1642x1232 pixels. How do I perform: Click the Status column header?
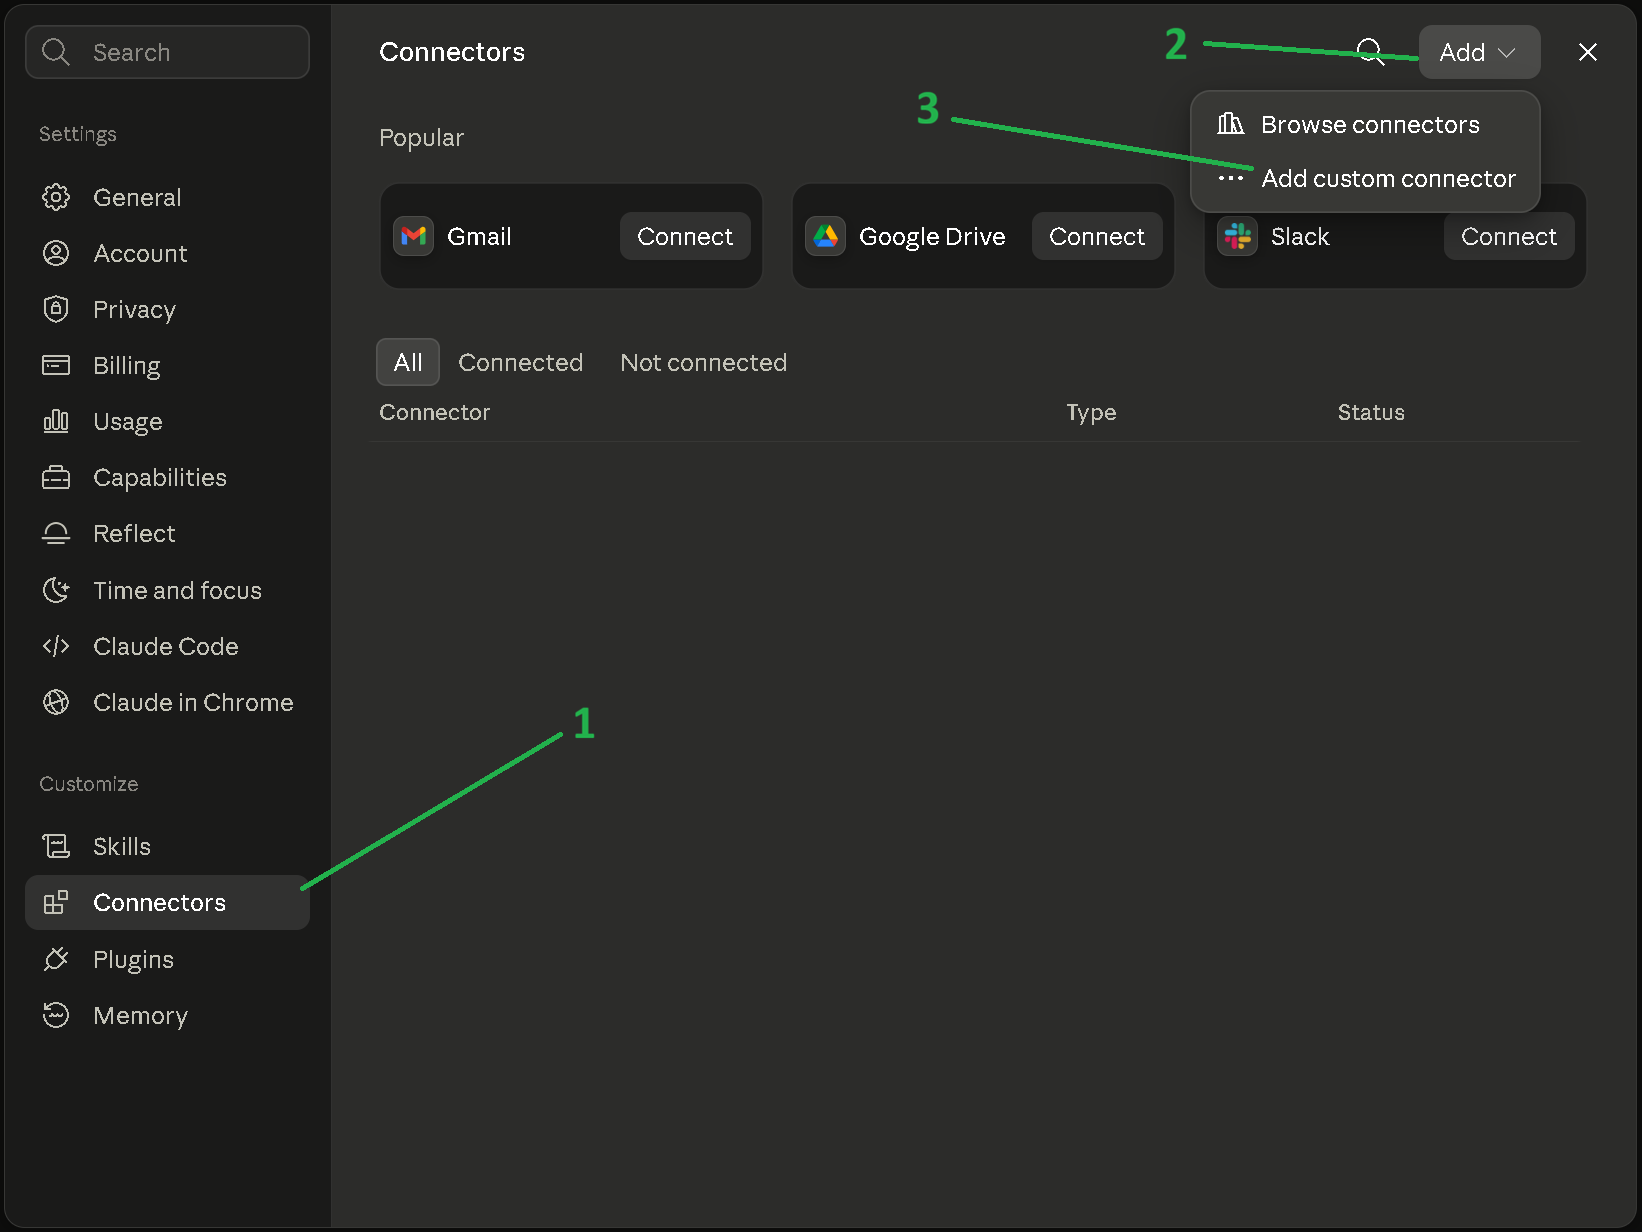pyautogui.click(x=1371, y=412)
